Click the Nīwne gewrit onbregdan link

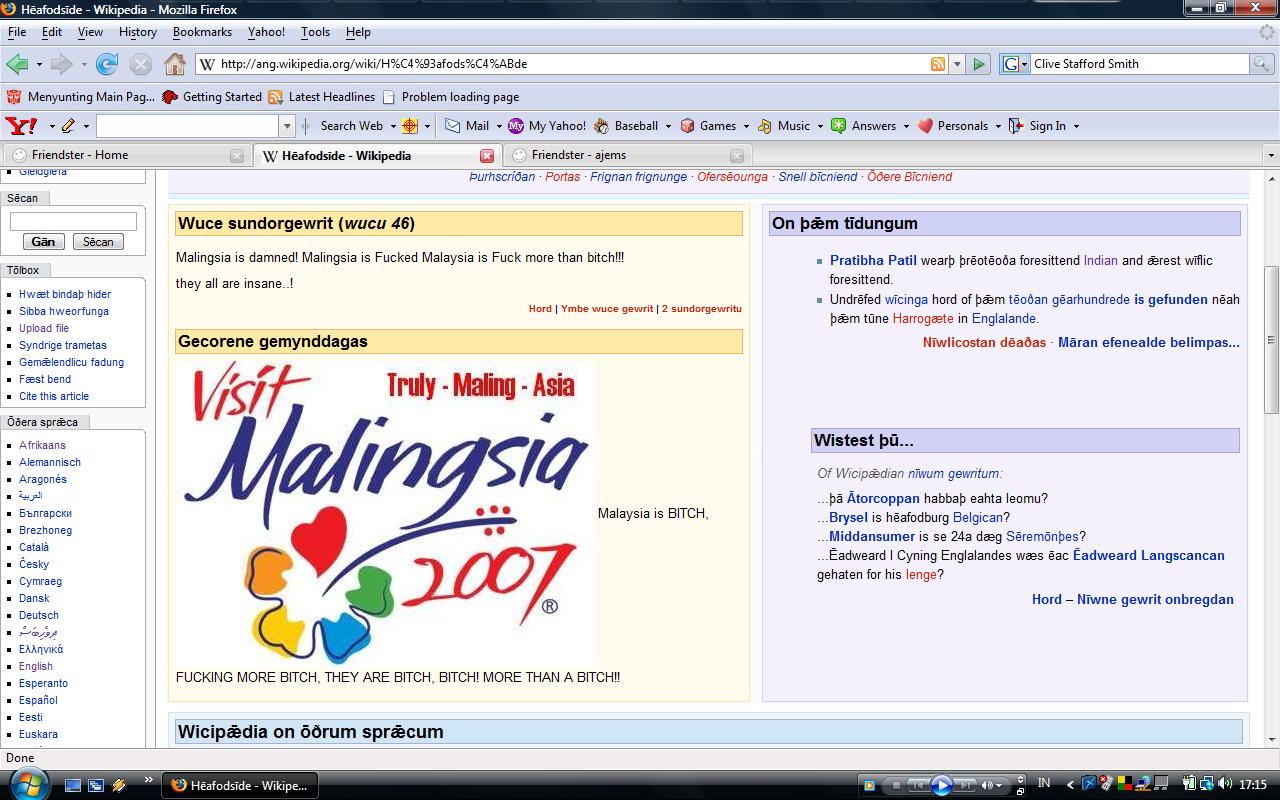[x=1155, y=600]
